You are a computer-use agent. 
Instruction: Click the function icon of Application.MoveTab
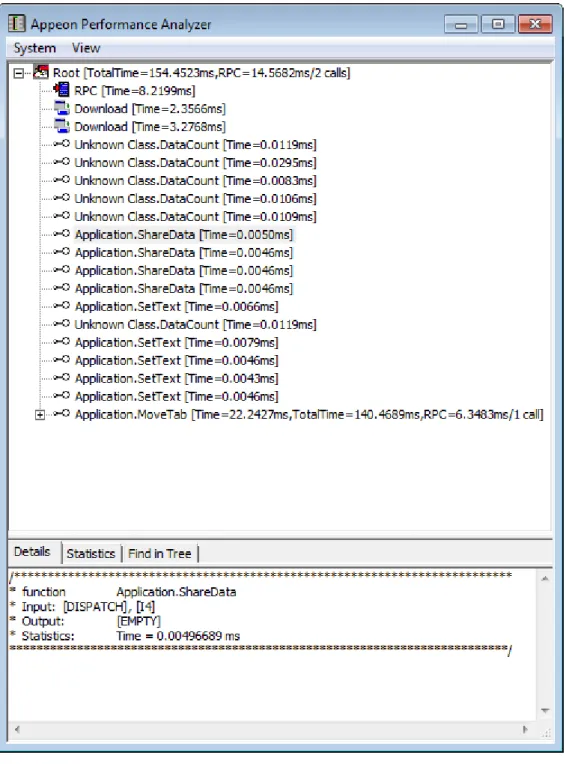61,414
